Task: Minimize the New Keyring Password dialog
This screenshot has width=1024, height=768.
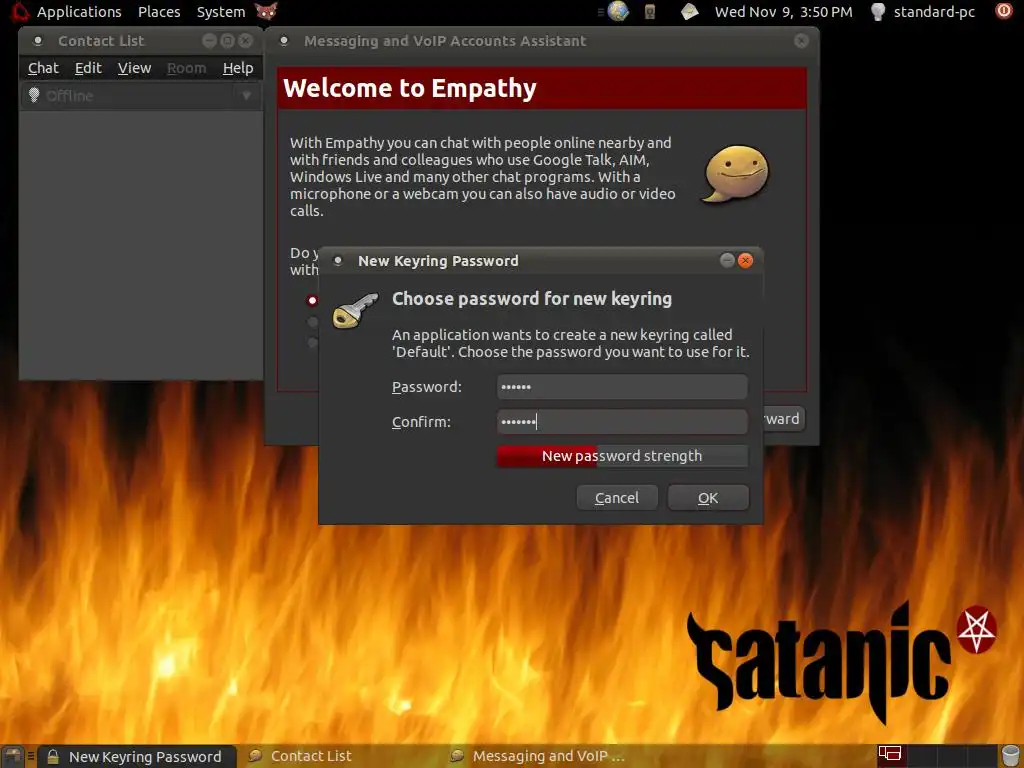Action: (727, 261)
